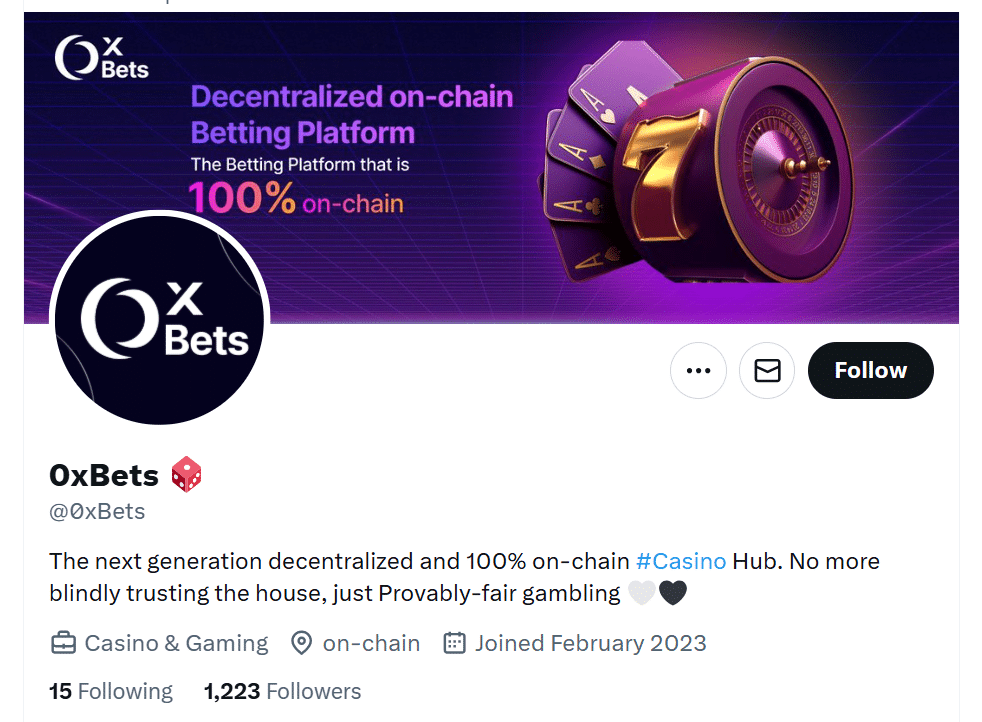Click the briefcase icon beside Casino & Gaming

click(x=63, y=643)
